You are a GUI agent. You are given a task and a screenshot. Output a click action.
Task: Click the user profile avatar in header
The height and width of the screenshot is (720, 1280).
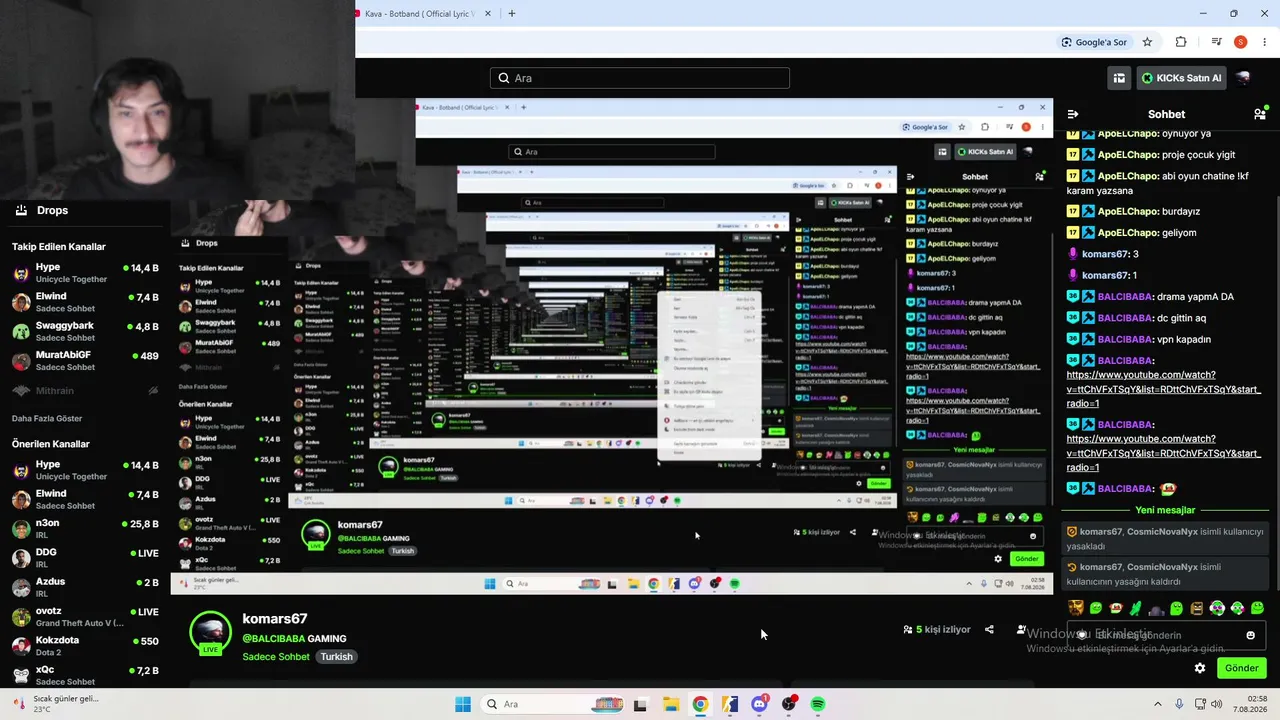[x=1243, y=78]
